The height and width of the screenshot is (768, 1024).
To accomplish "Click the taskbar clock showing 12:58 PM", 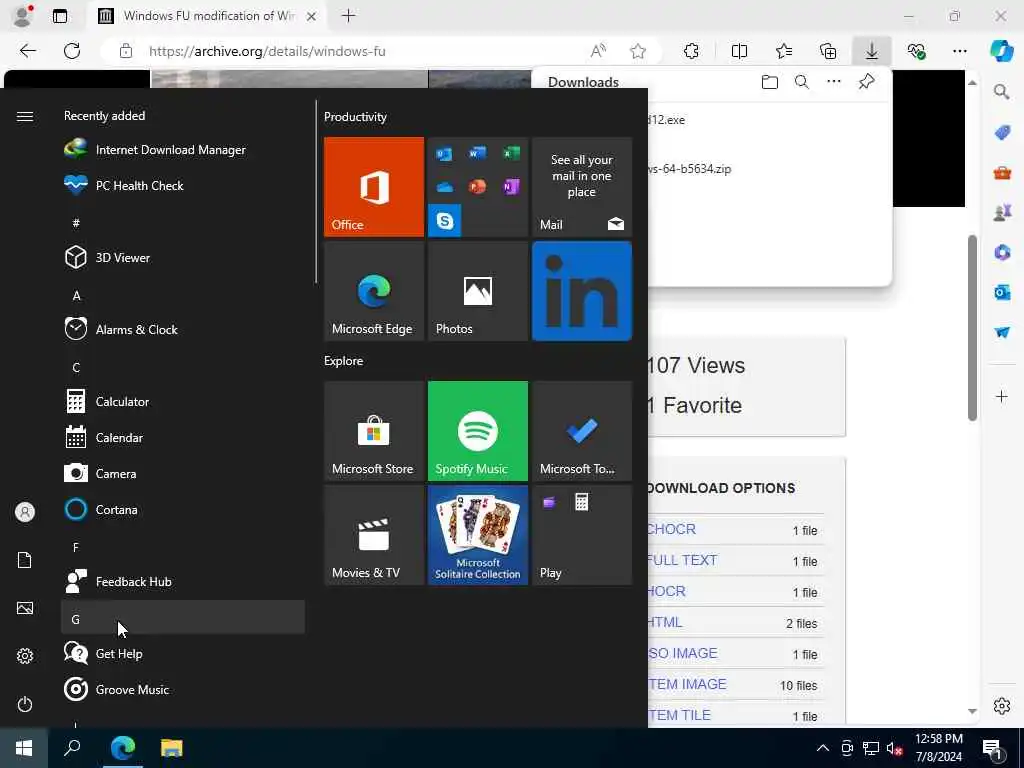I will (938, 748).
